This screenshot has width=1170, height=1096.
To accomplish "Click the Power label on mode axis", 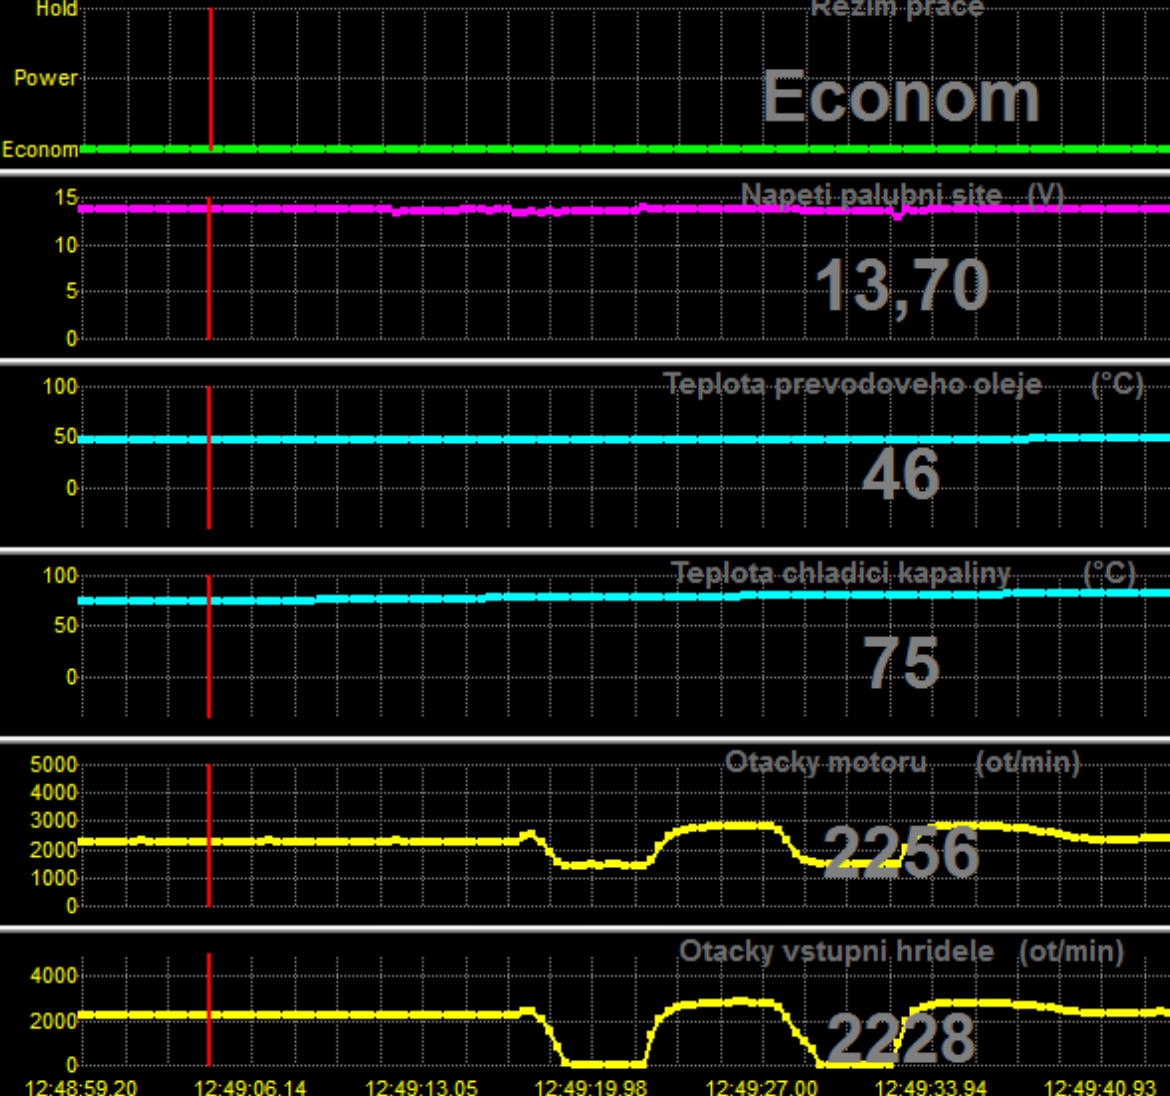I will point(45,78).
